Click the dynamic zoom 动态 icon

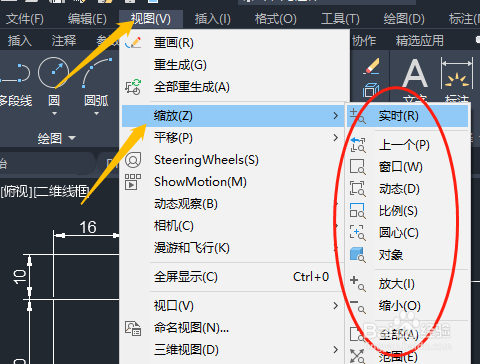click(x=358, y=189)
